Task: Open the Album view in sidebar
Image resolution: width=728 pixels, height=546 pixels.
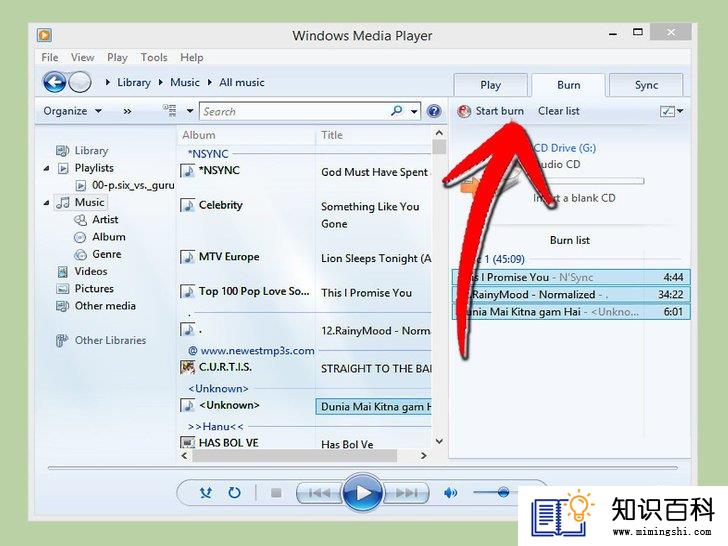Action: (x=109, y=237)
